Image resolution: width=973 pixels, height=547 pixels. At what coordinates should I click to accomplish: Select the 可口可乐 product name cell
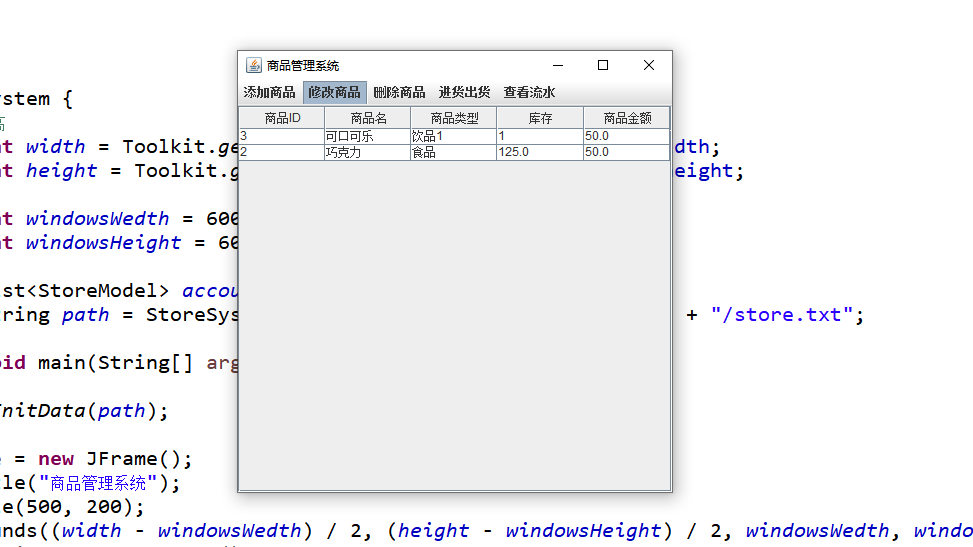[367, 136]
